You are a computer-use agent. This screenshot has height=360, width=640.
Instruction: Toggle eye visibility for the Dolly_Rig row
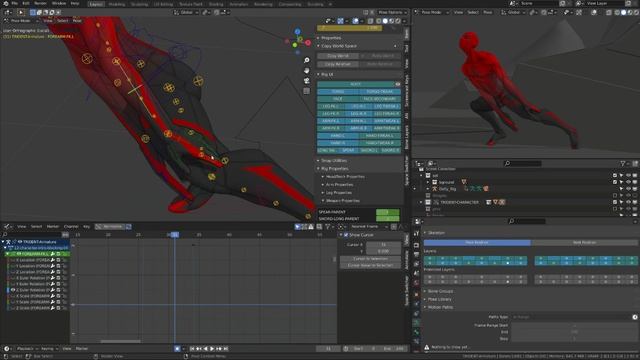(x=629, y=189)
